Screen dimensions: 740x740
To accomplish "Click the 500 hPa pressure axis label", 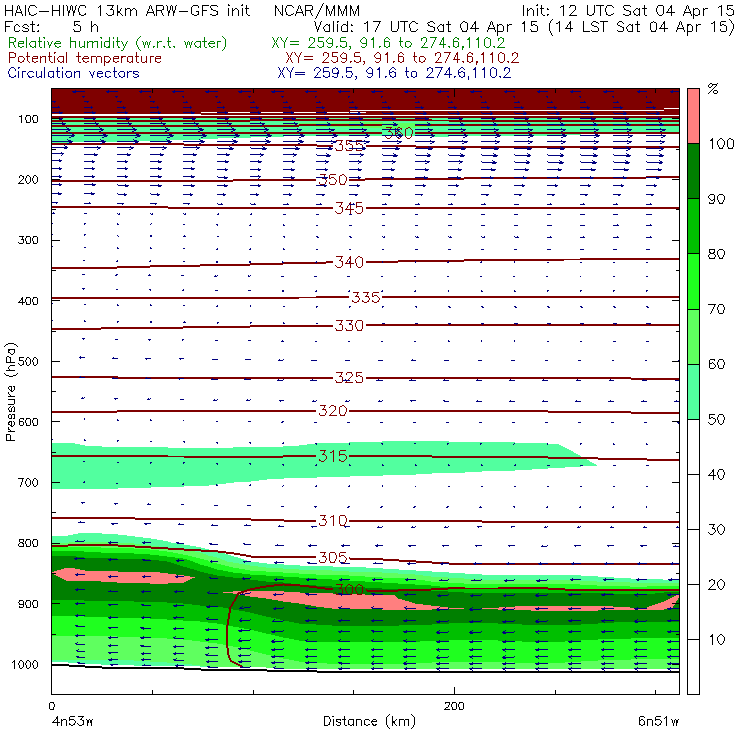I will pyautogui.click(x=28, y=362).
